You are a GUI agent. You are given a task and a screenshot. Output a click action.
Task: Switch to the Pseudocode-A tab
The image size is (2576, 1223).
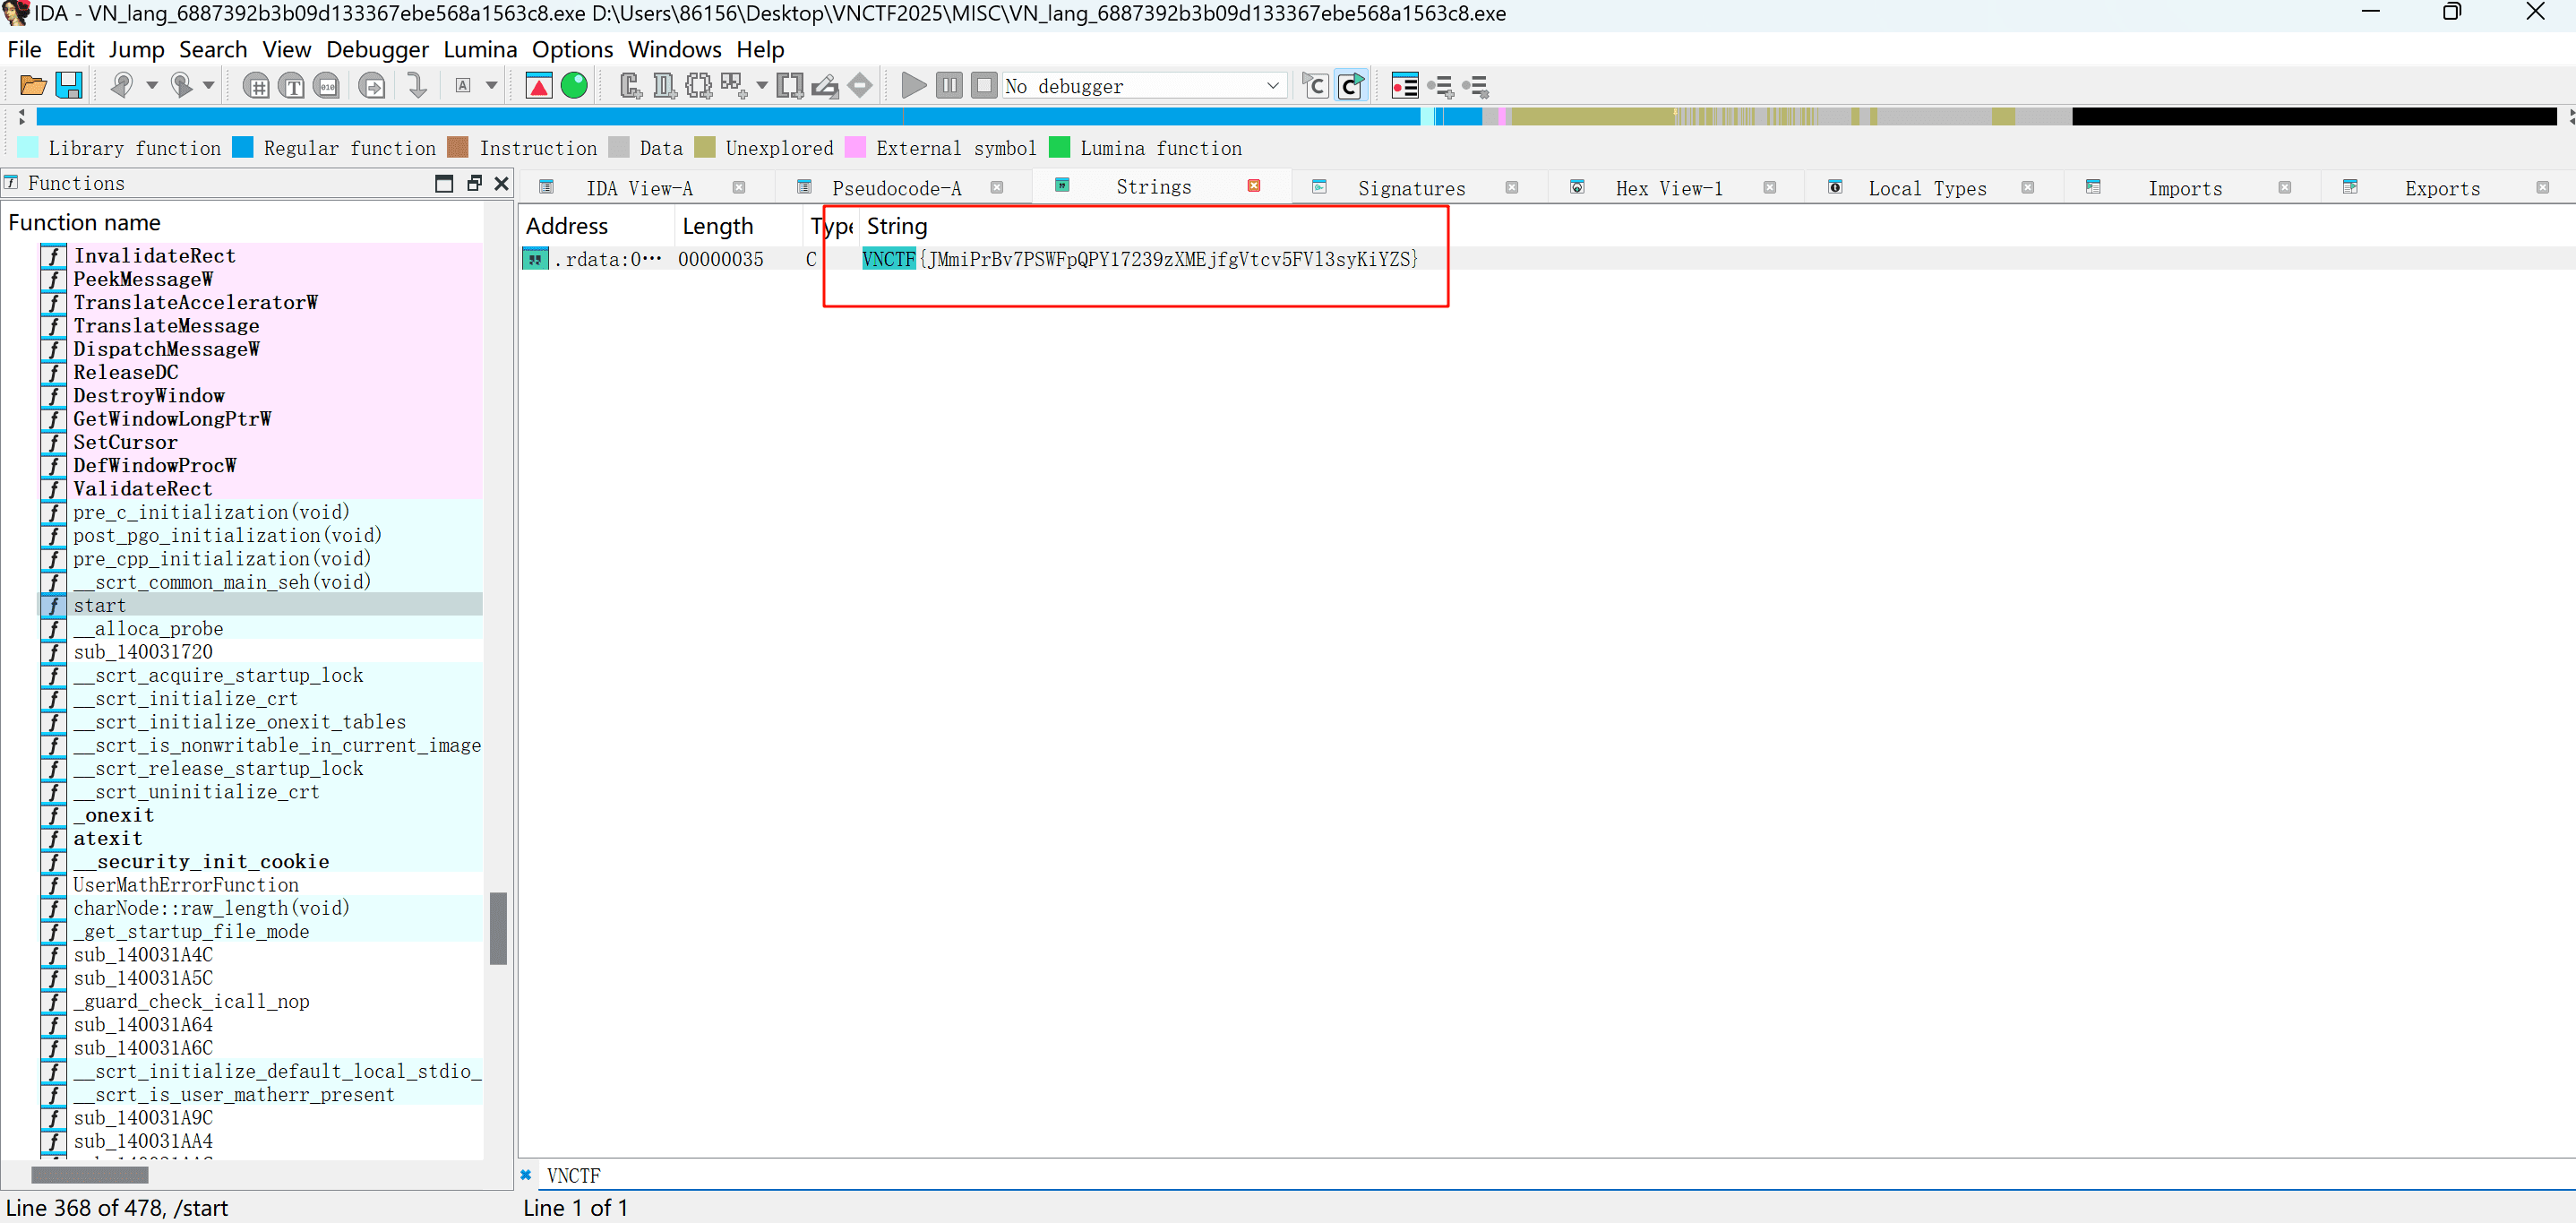(896, 188)
